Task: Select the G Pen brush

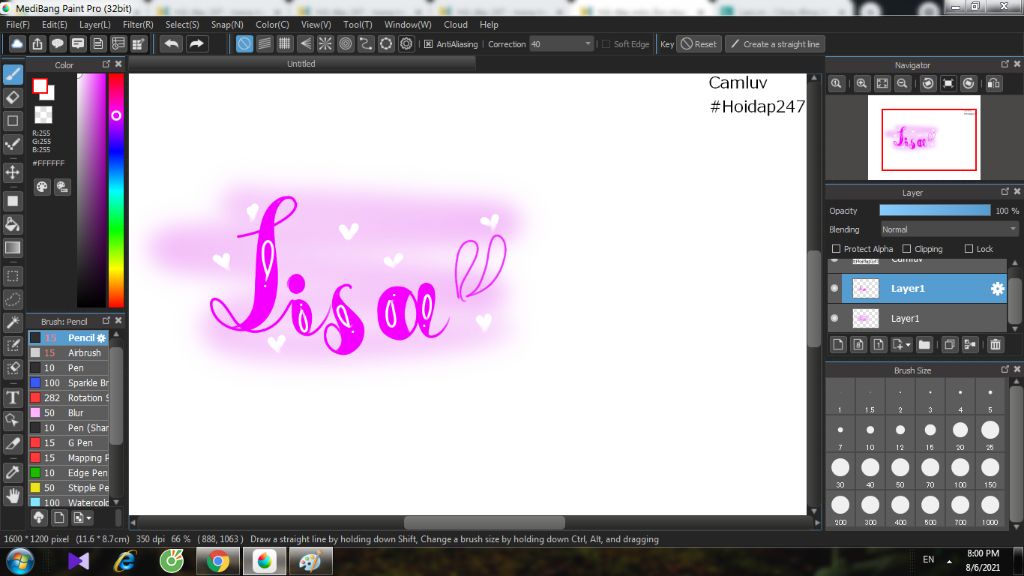Action: (69, 443)
